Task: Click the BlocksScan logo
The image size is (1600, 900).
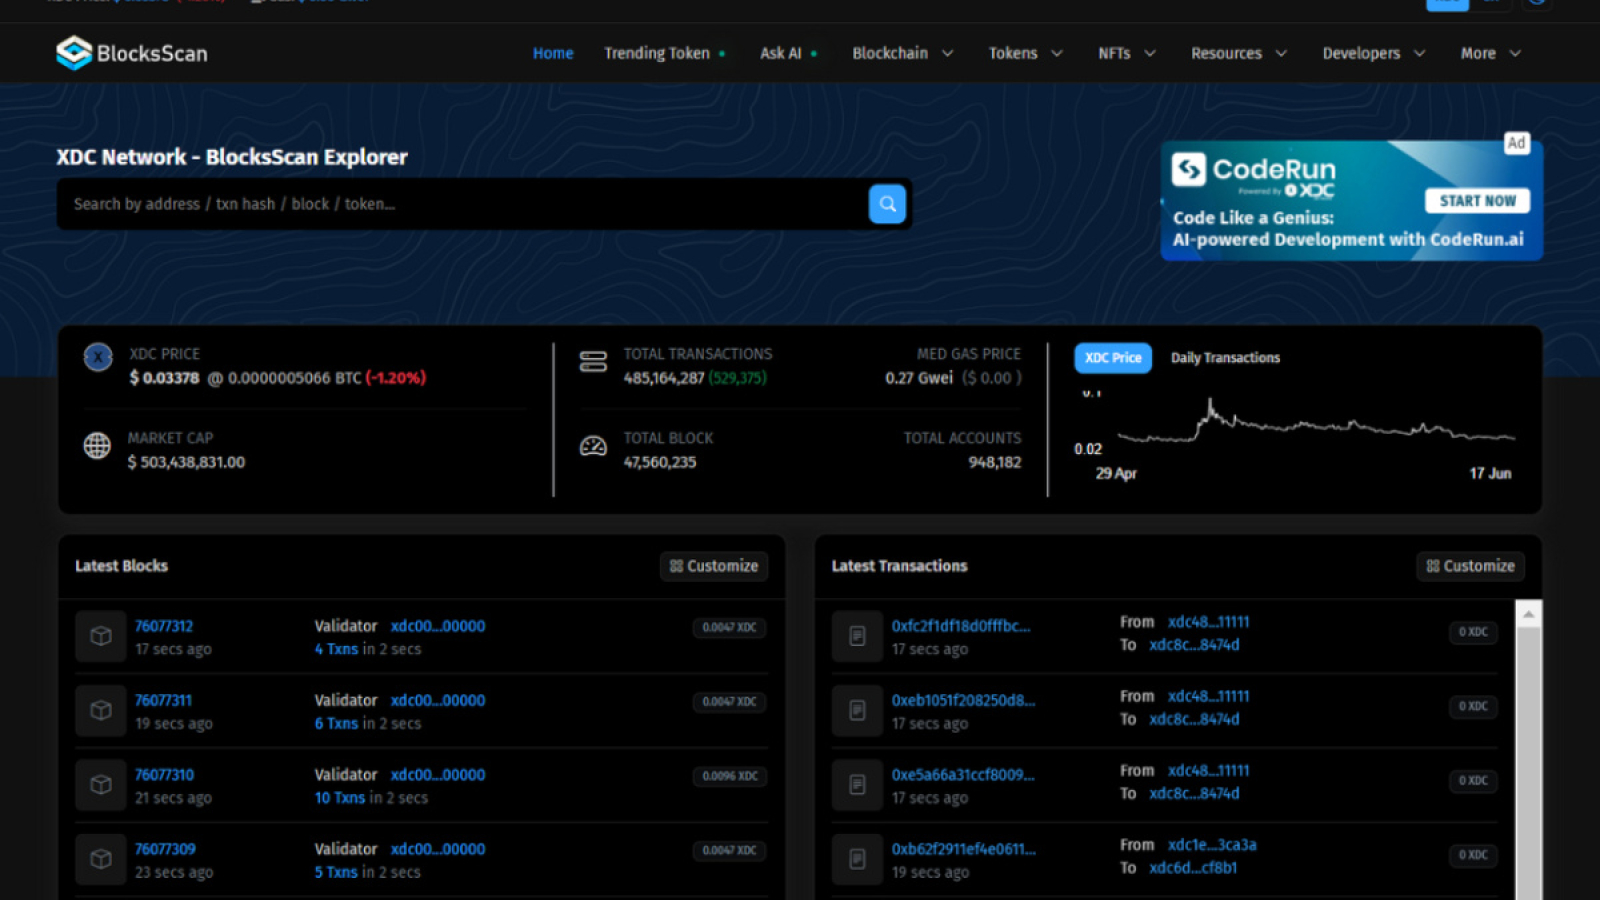Action: tap(132, 53)
